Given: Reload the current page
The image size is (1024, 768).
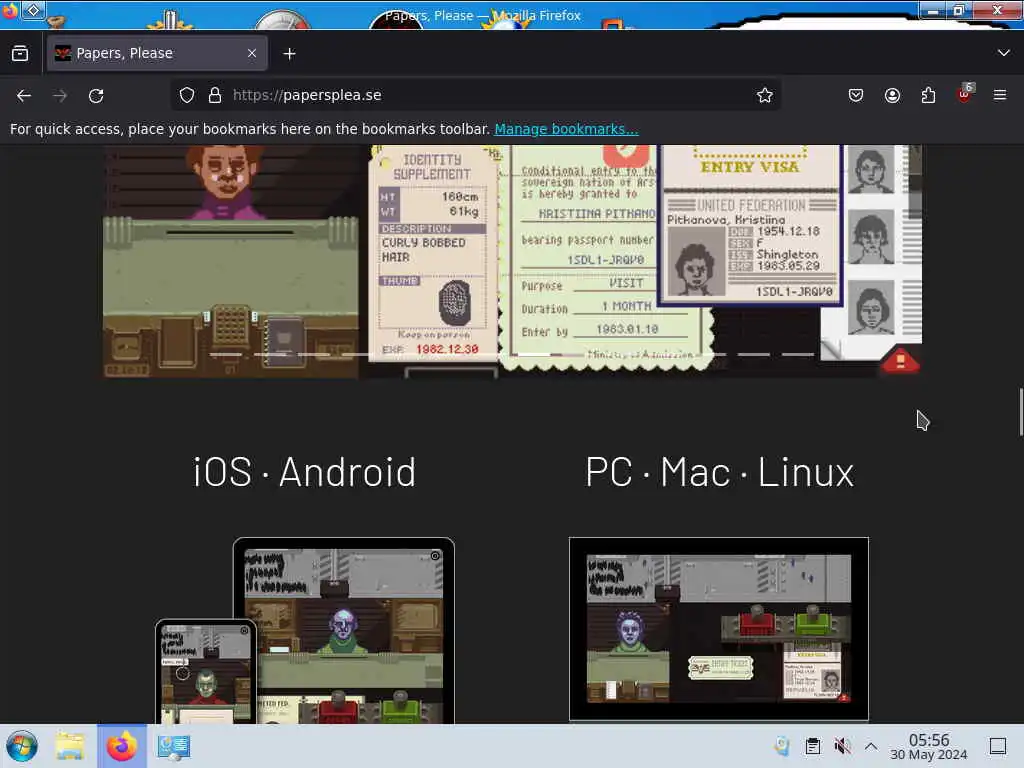Looking at the screenshot, I should (96, 95).
